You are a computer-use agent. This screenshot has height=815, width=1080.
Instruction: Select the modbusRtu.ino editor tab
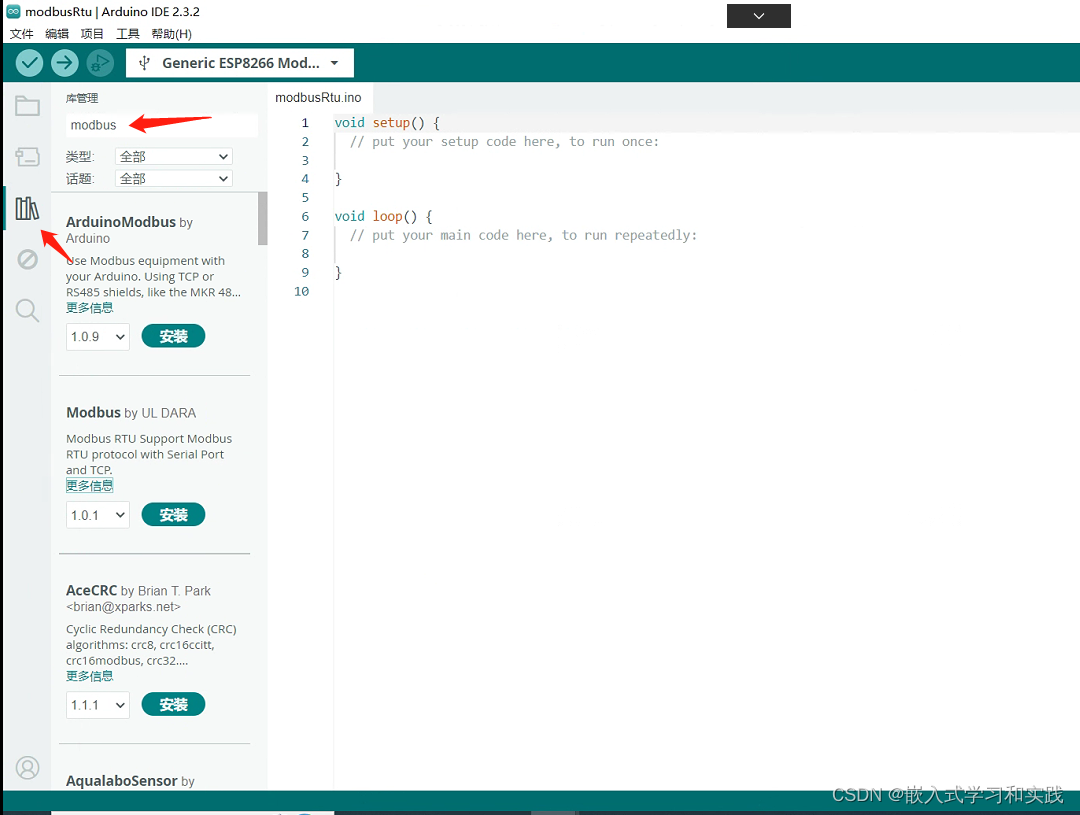coord(318,98)
